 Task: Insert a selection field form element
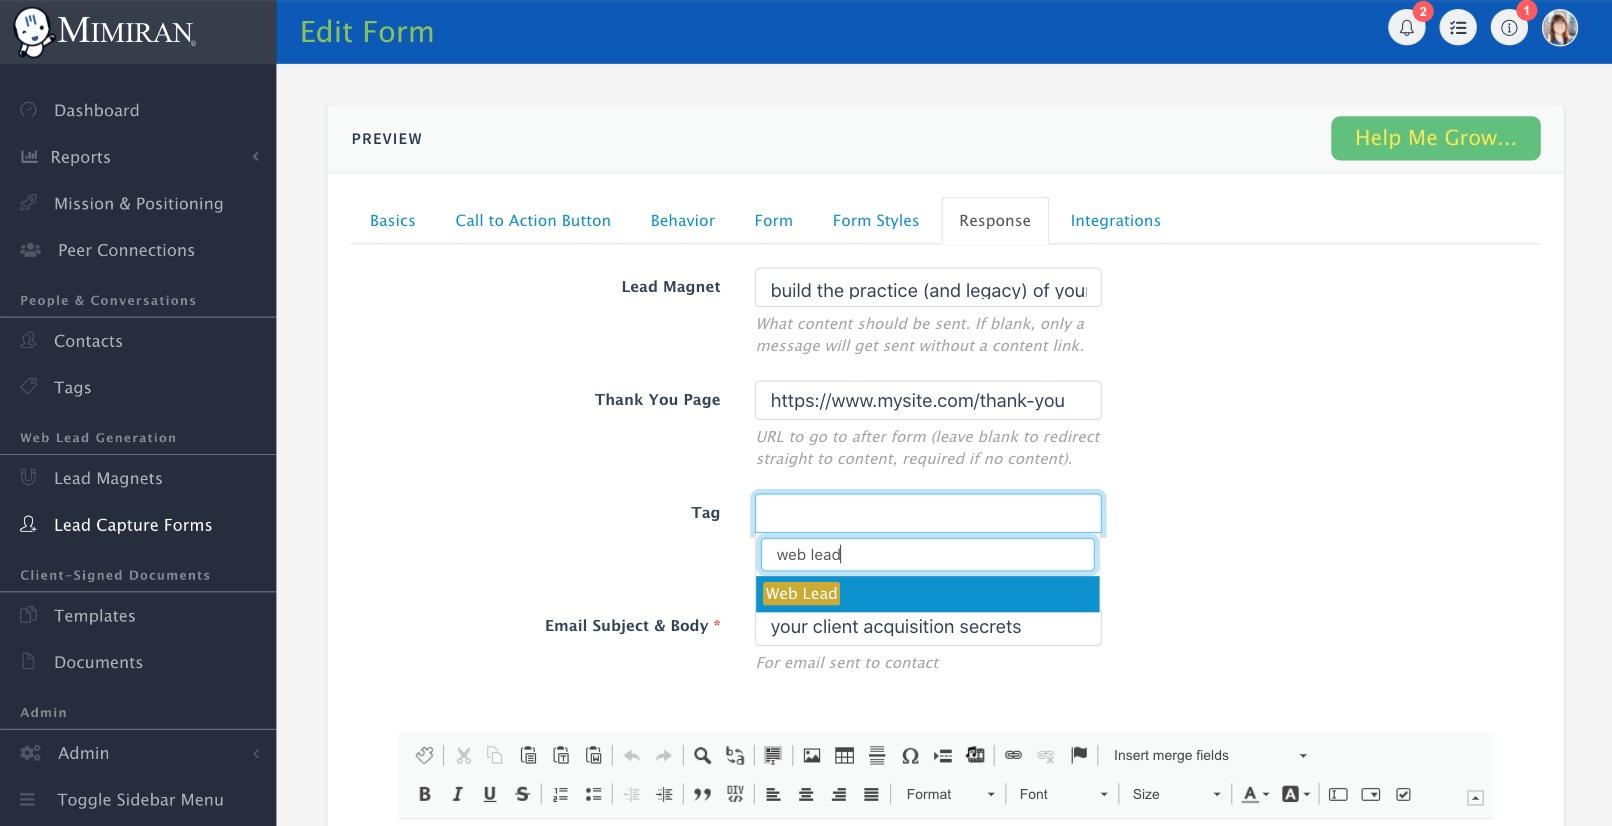coord(1371,794)
